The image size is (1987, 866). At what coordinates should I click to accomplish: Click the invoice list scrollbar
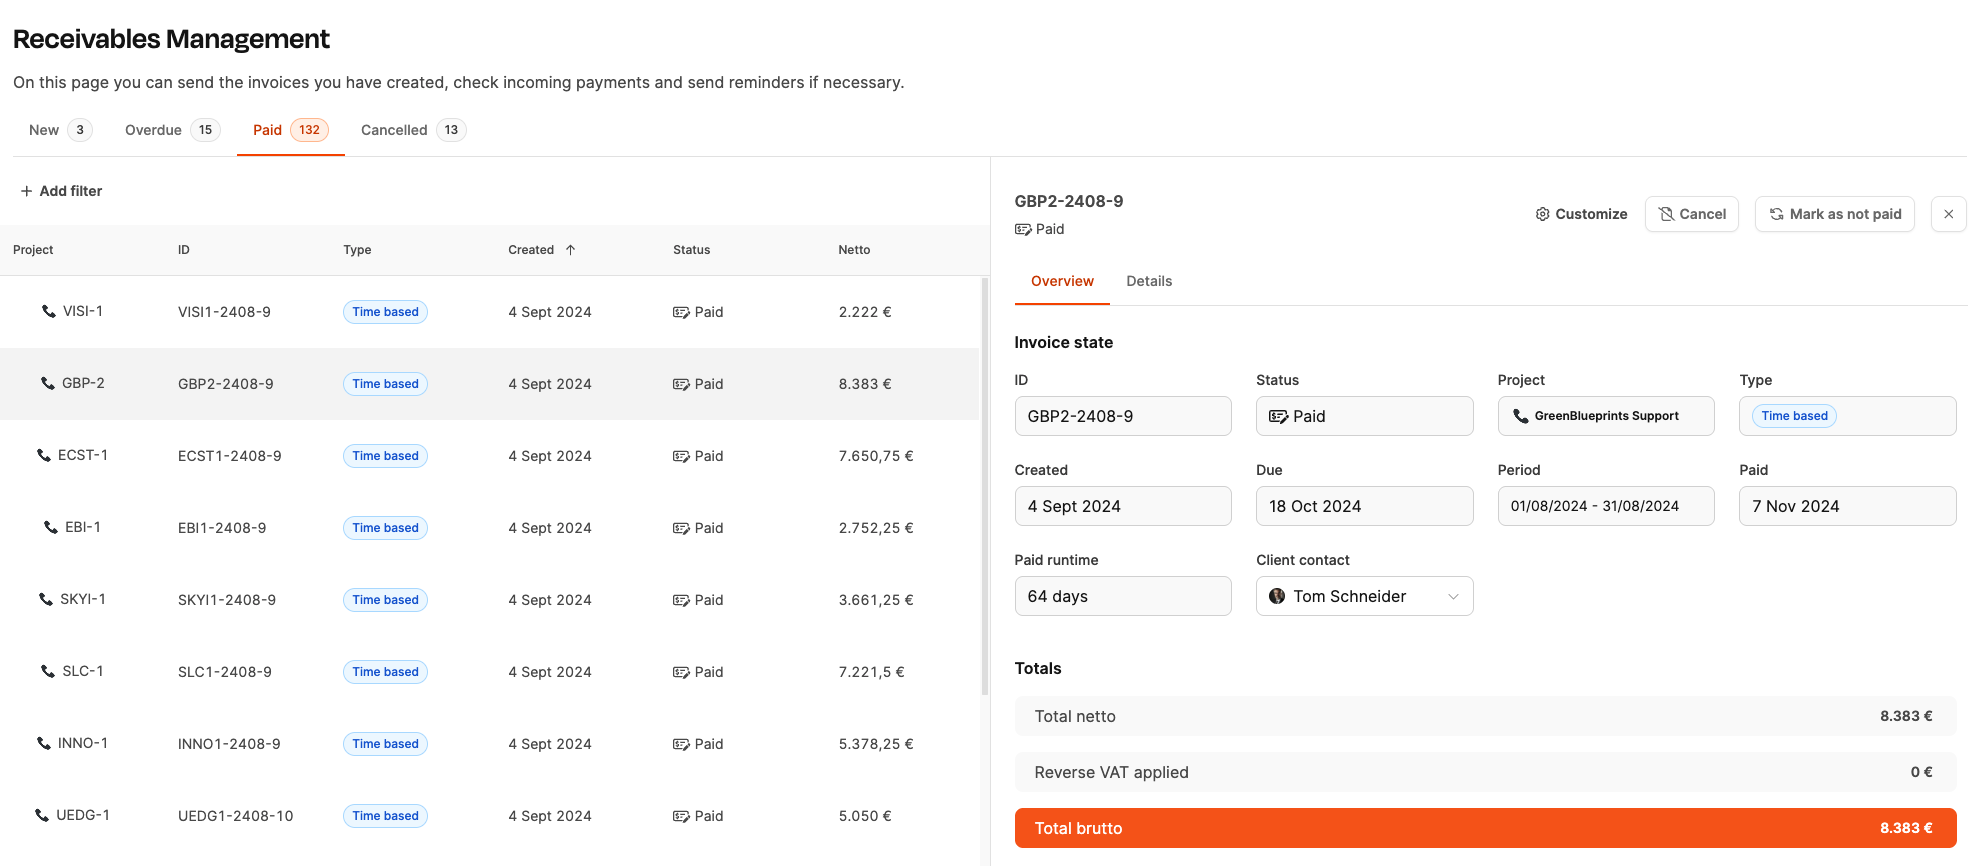[x=984, y=486]
